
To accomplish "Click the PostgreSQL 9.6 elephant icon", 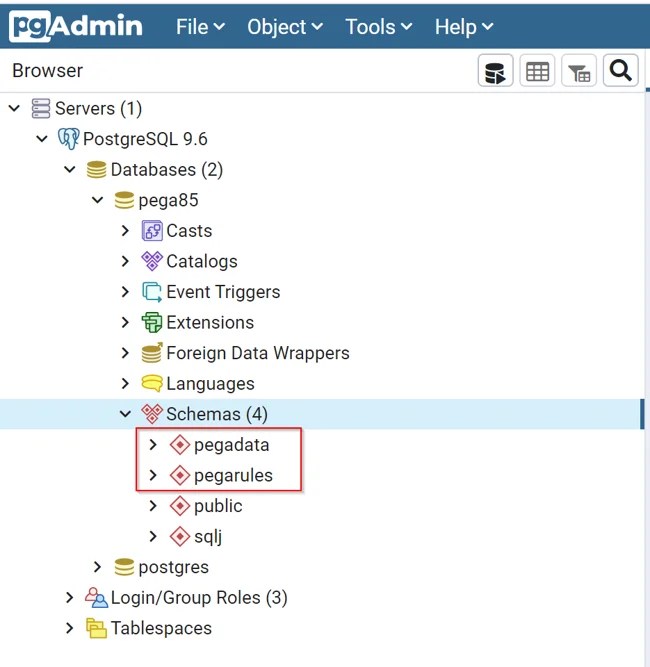I will tap(68, 139).
